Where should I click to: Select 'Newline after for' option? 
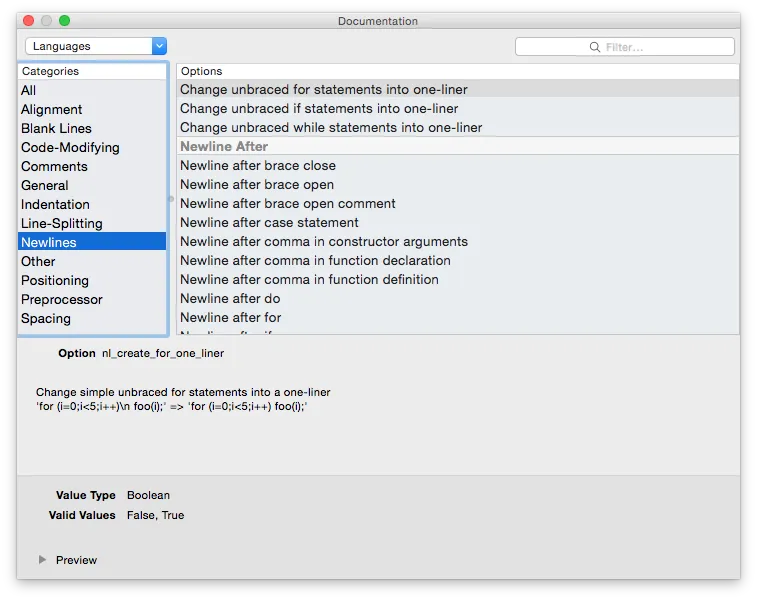pos(458,318)
